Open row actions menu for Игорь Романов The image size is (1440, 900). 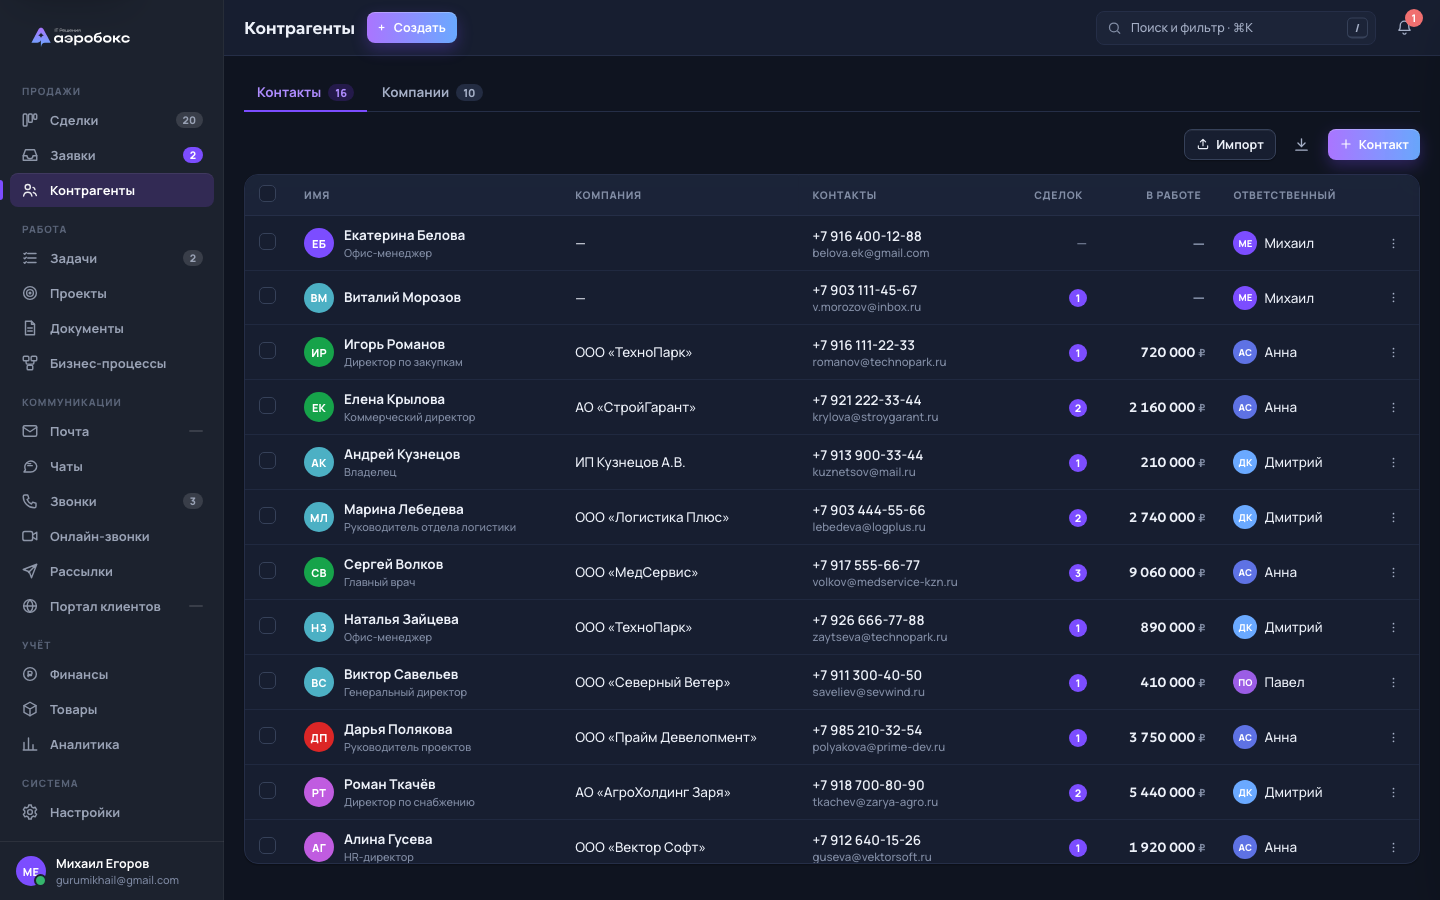(x=1393, y=352)
